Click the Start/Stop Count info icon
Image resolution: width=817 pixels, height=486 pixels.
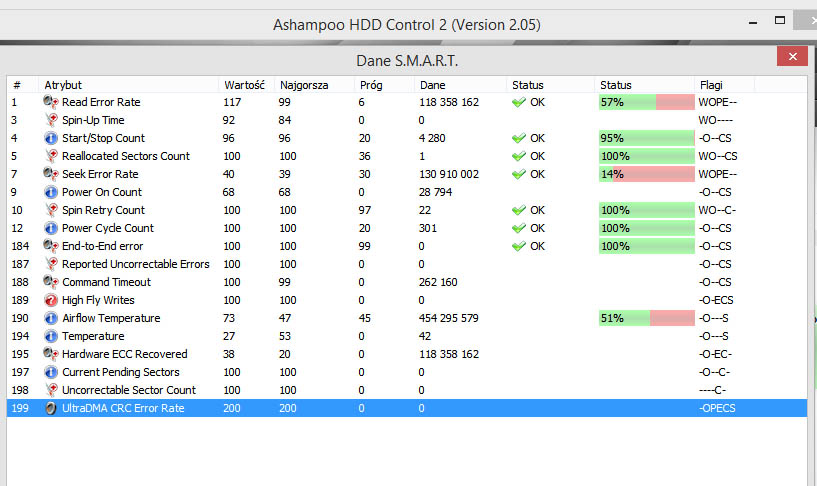click(x=51, y=138)
